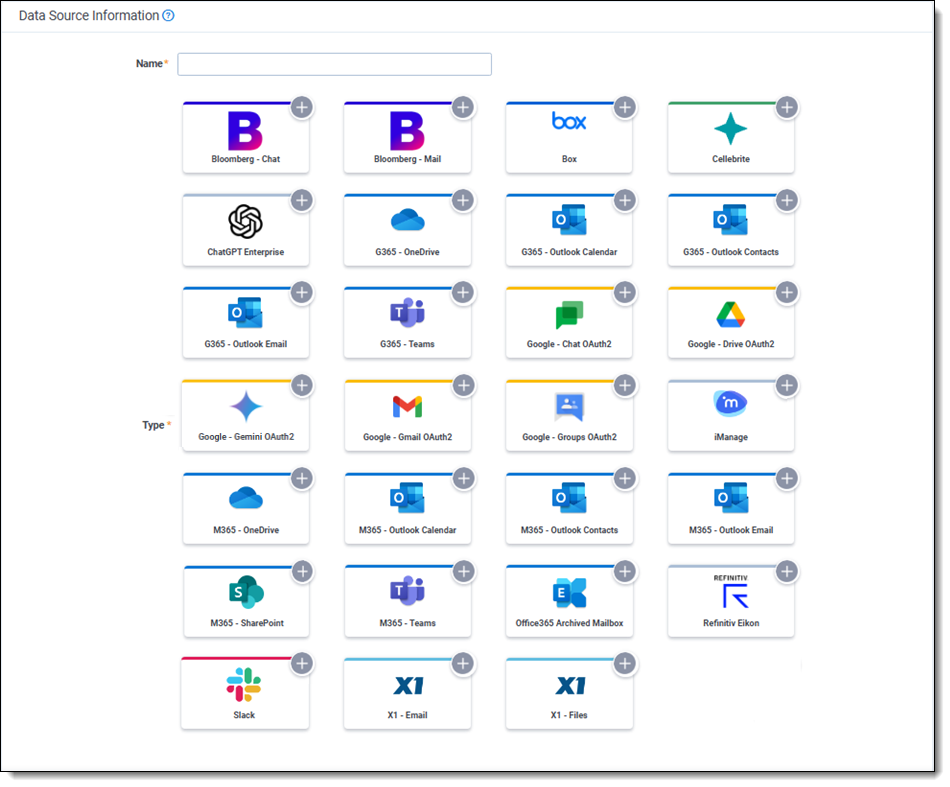
Task: Click the "Slack" card label
Action: click(x=244, y=715)
